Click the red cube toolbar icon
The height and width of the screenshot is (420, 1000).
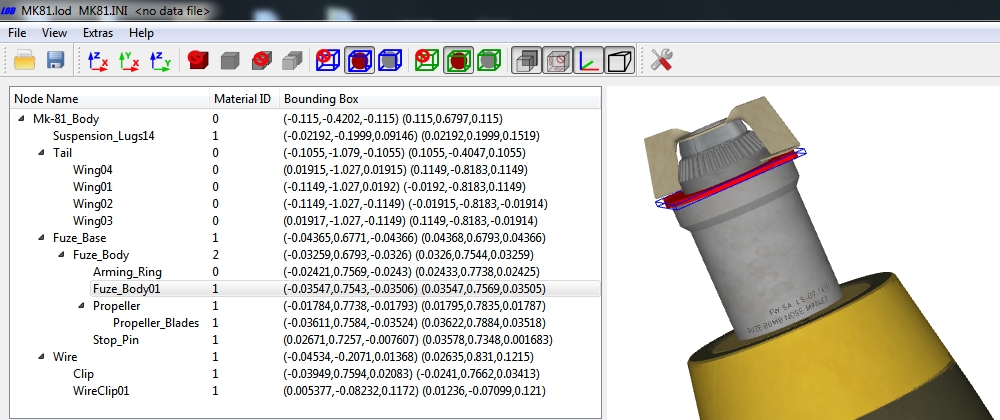click(198, 61)
